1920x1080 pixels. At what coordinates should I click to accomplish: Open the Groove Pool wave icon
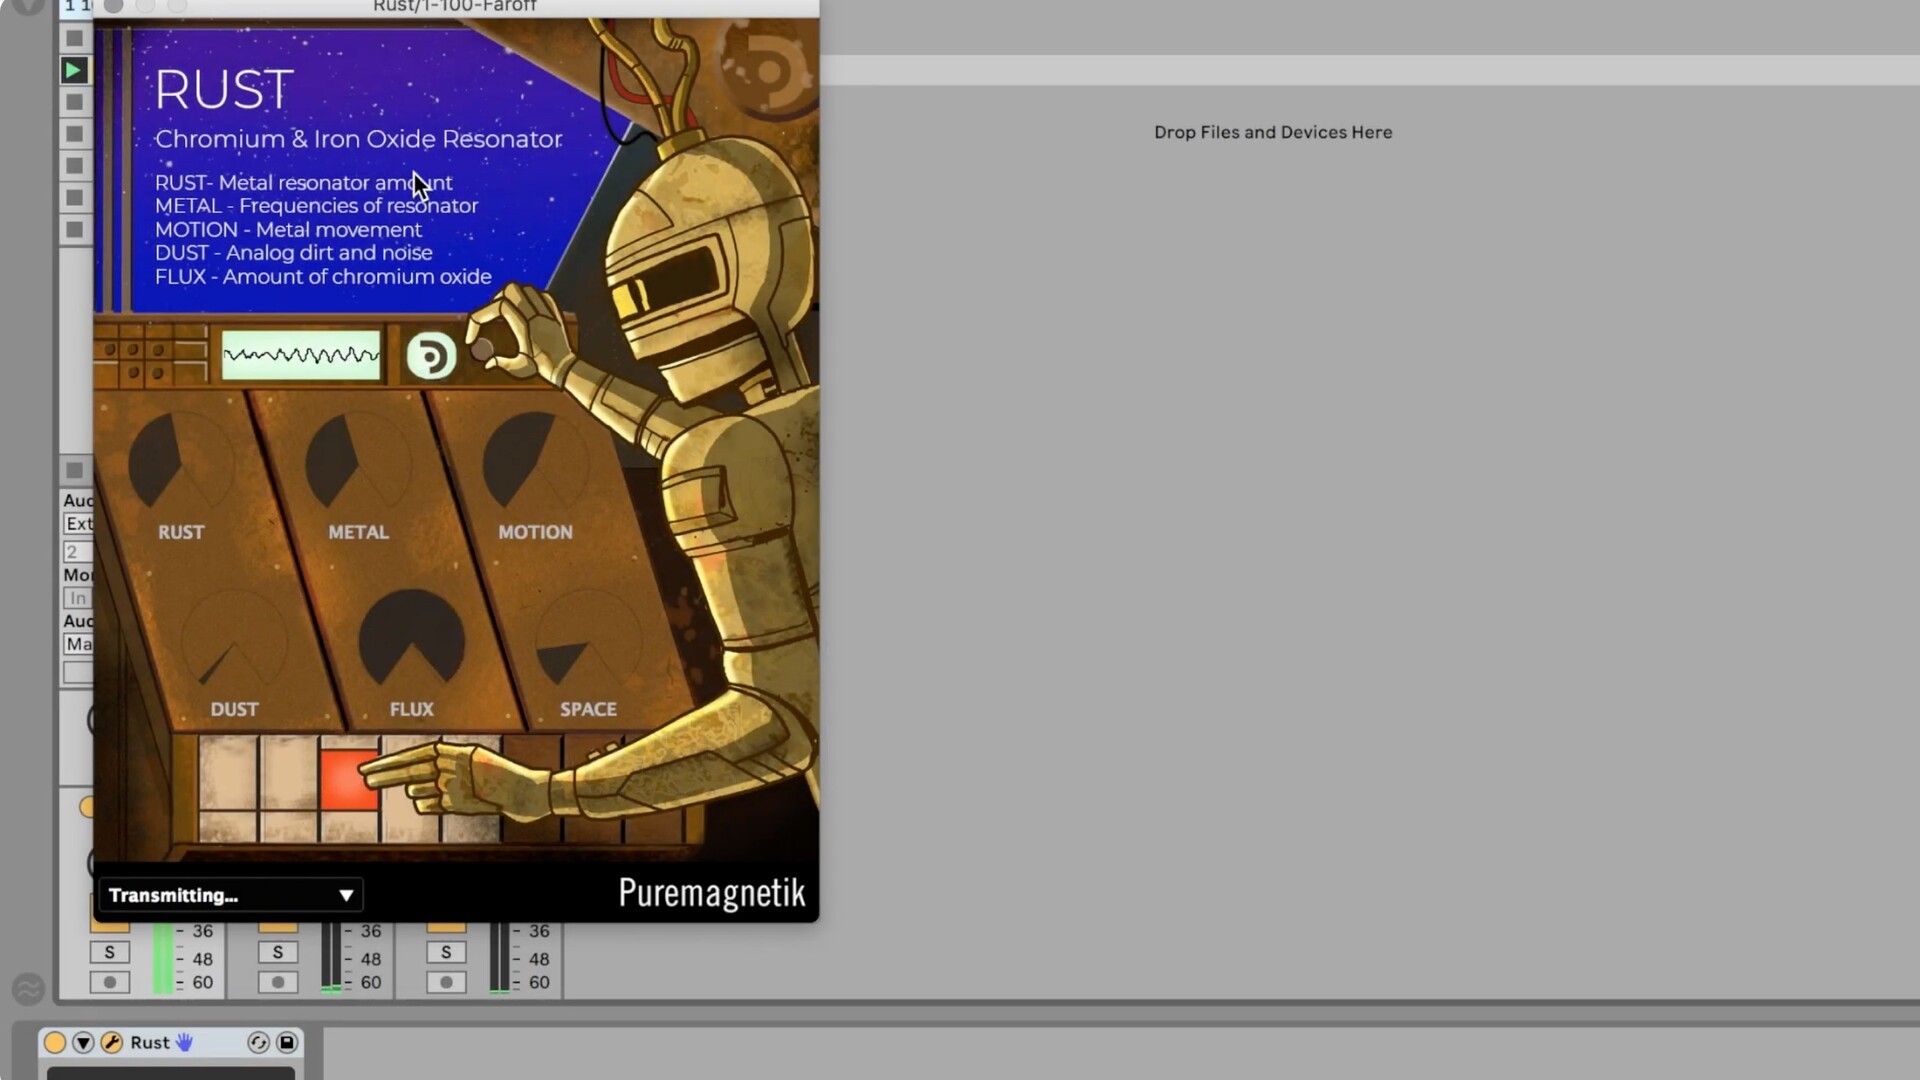28,989
